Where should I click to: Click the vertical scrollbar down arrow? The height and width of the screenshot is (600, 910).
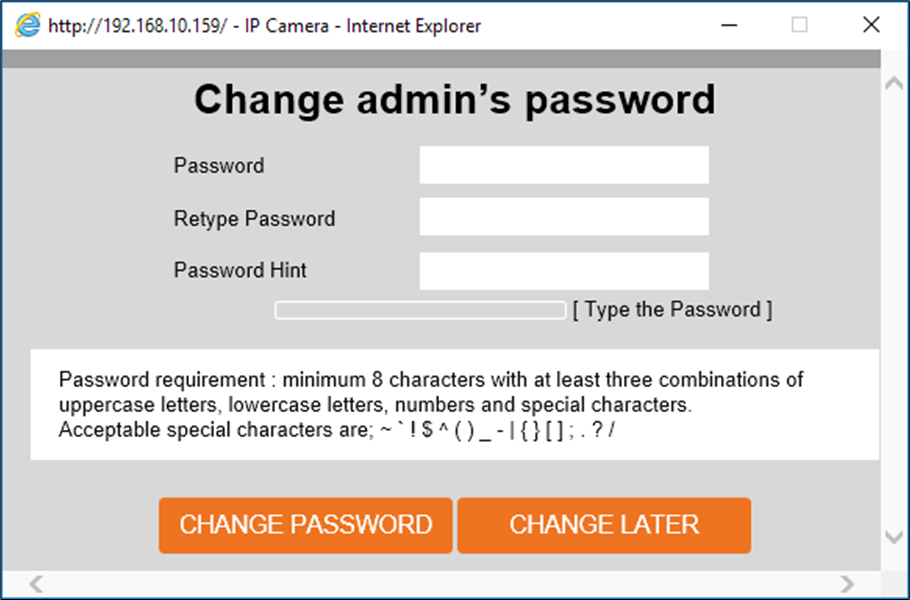[x=894, y=537]
